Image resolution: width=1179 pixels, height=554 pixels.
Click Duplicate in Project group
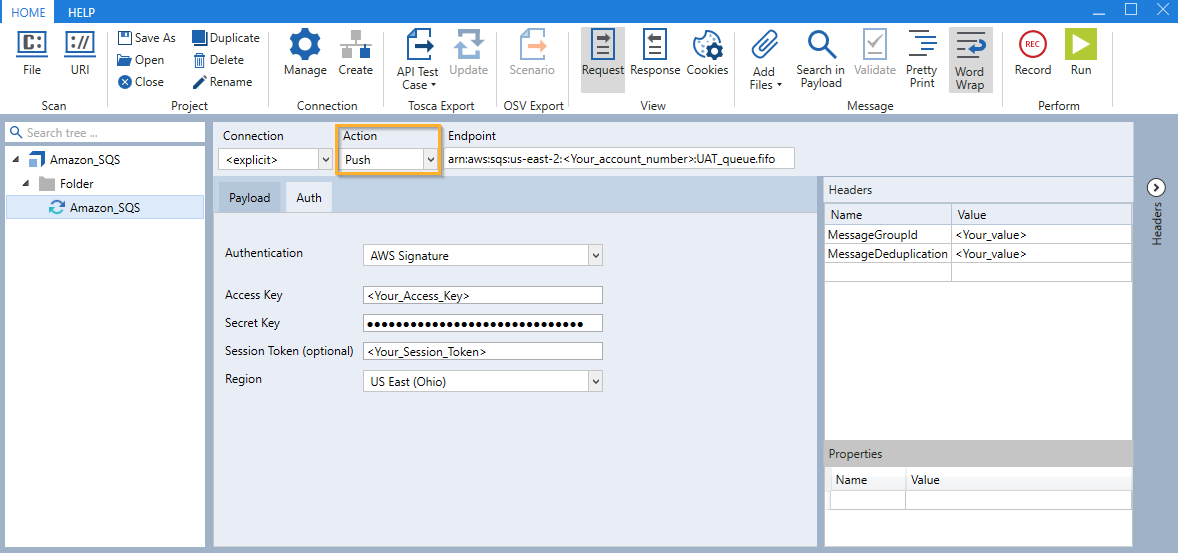[x=225, y=38]
